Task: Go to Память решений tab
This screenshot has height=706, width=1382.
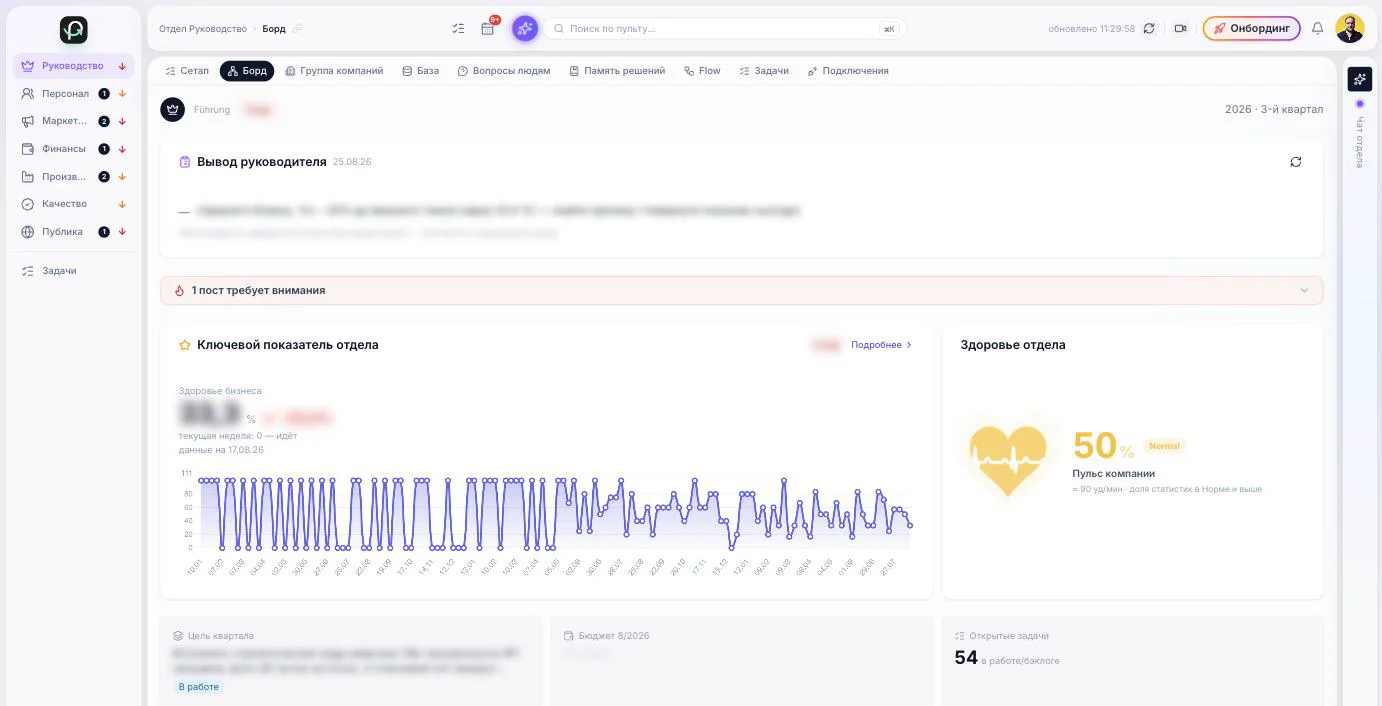Action: point(617,71)
